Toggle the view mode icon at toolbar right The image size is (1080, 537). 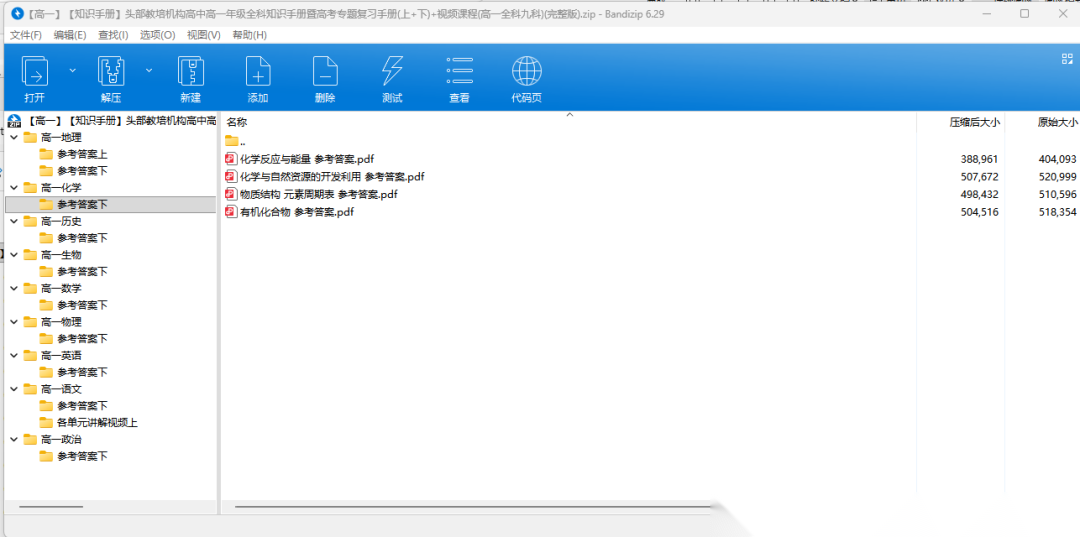pos(1066,59)
